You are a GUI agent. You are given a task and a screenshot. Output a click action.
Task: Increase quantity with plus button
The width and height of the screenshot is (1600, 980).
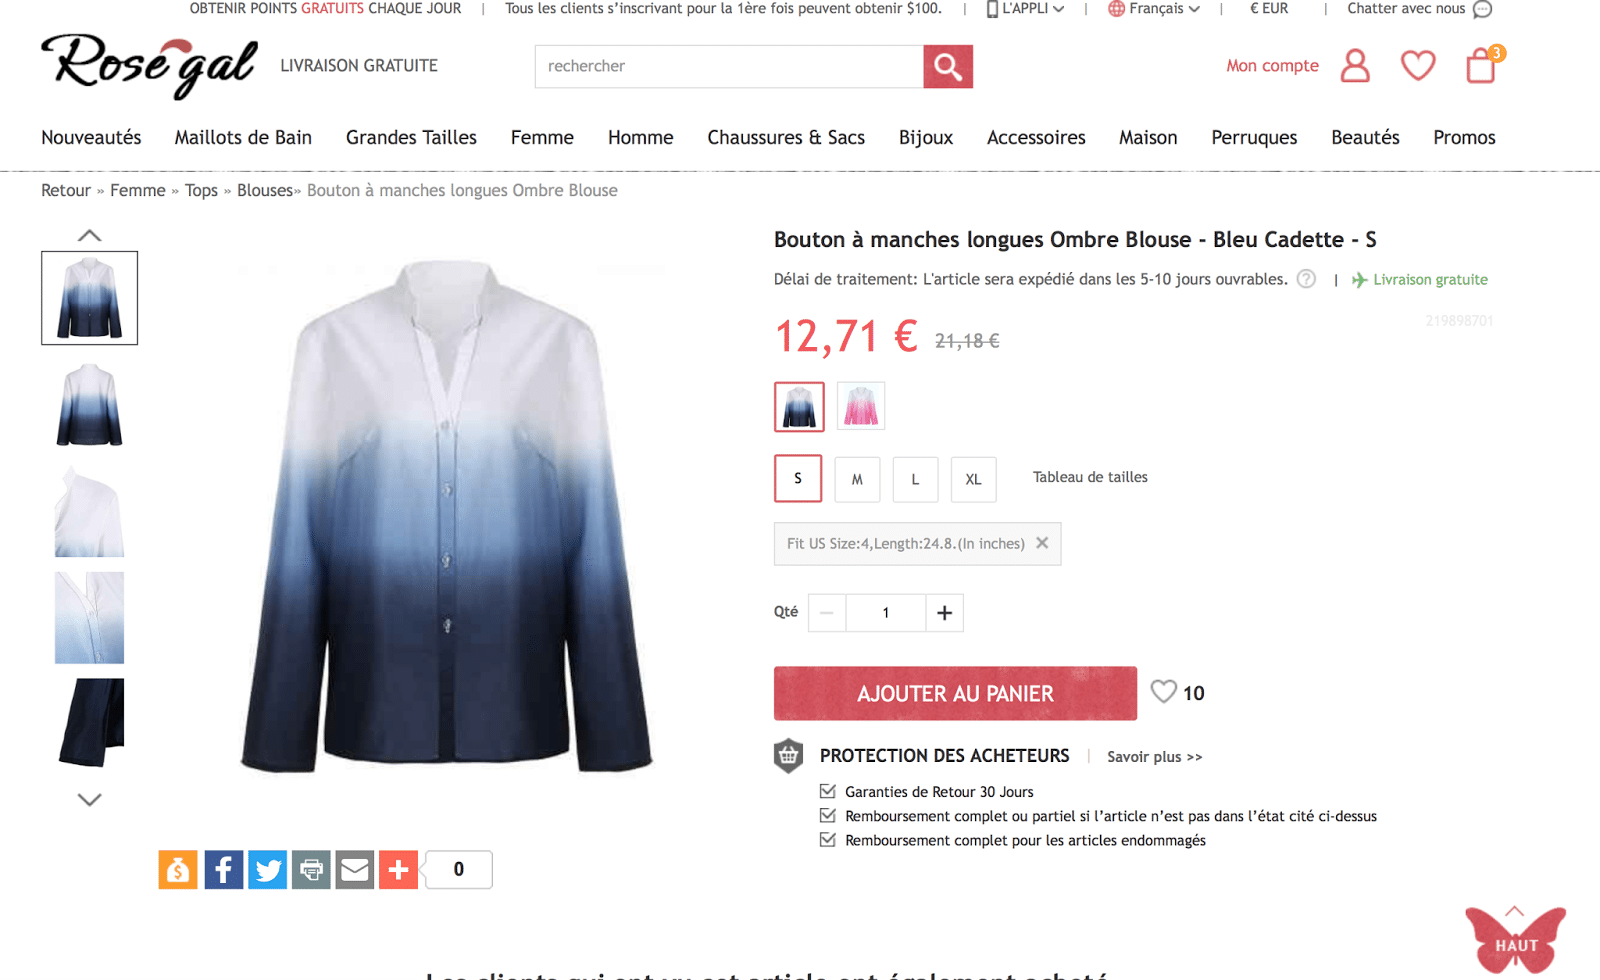point(944,613)
